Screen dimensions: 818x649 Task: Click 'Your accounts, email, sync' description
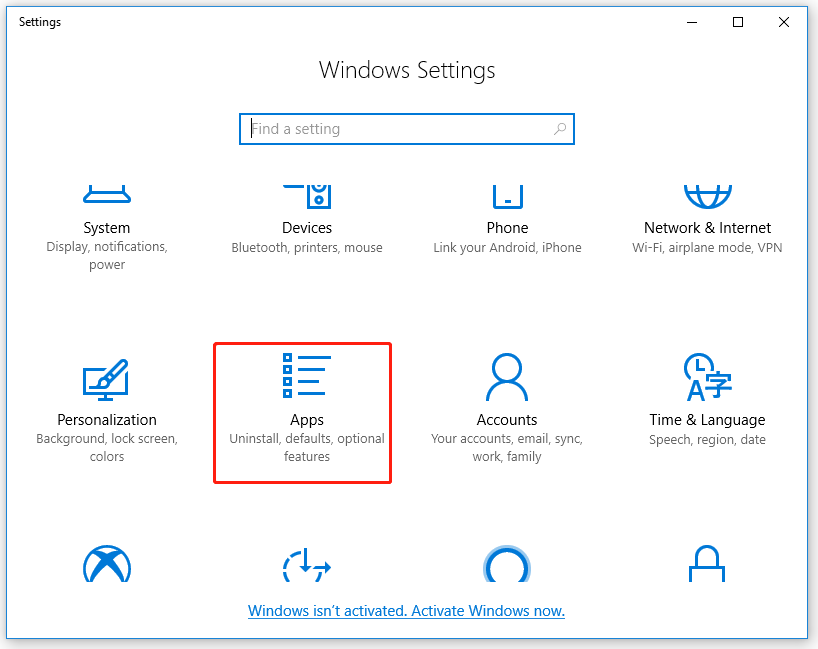coord(507,439)
